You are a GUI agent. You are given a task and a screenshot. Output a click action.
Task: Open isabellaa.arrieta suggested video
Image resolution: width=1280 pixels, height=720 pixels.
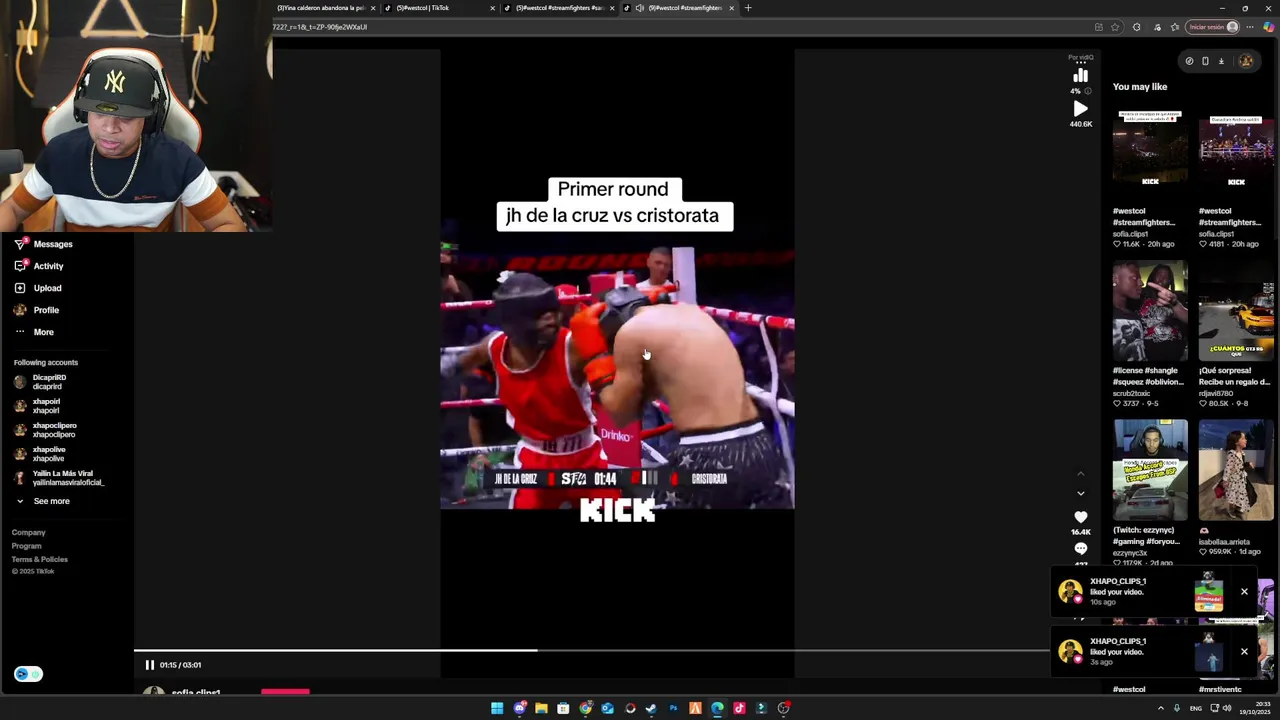coord(1236,470)
